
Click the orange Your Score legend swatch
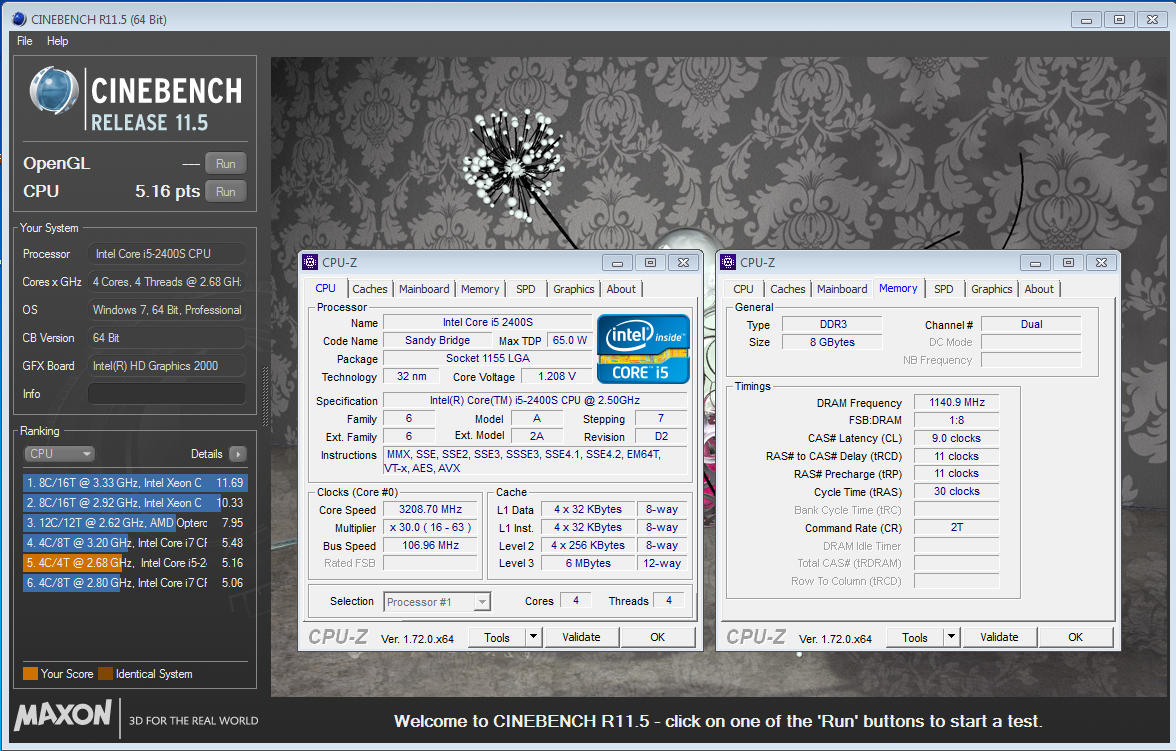30,674
